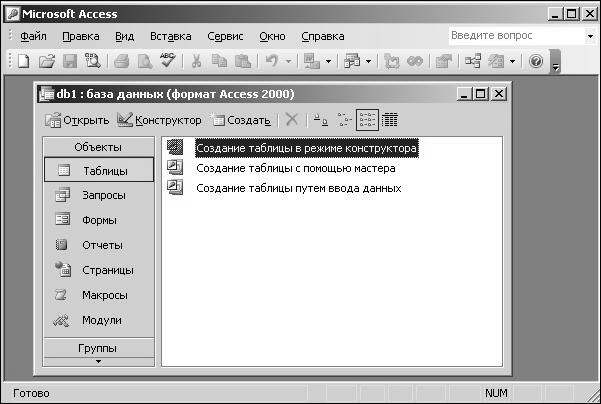Switch to Large Icons view
601x404 pixels.
click(x=321, y=120)
